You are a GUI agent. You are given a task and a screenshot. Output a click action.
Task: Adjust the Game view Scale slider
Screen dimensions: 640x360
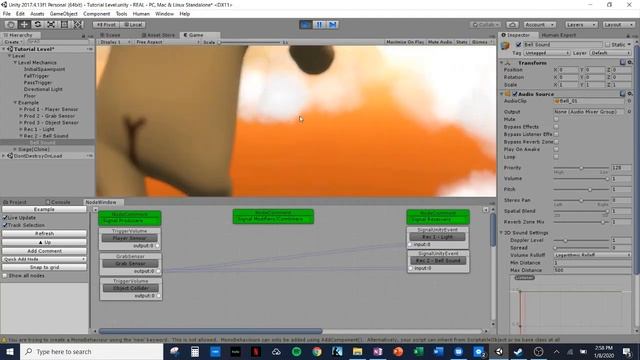250,42
